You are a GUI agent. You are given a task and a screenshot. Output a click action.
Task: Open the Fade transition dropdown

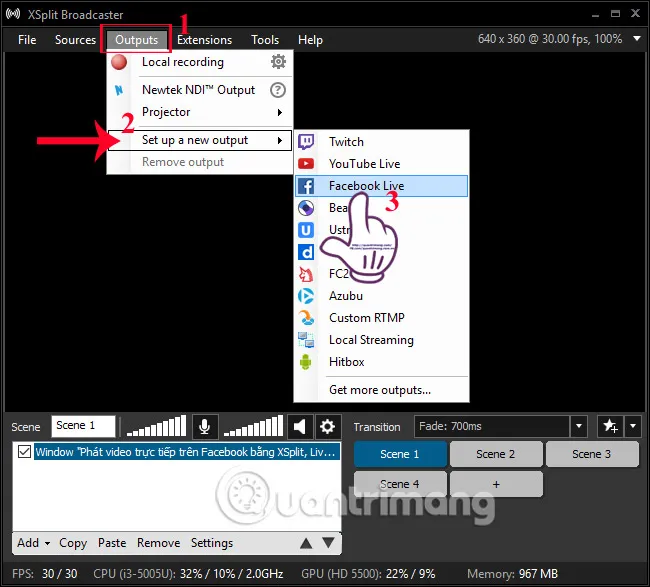pos(579,426)
